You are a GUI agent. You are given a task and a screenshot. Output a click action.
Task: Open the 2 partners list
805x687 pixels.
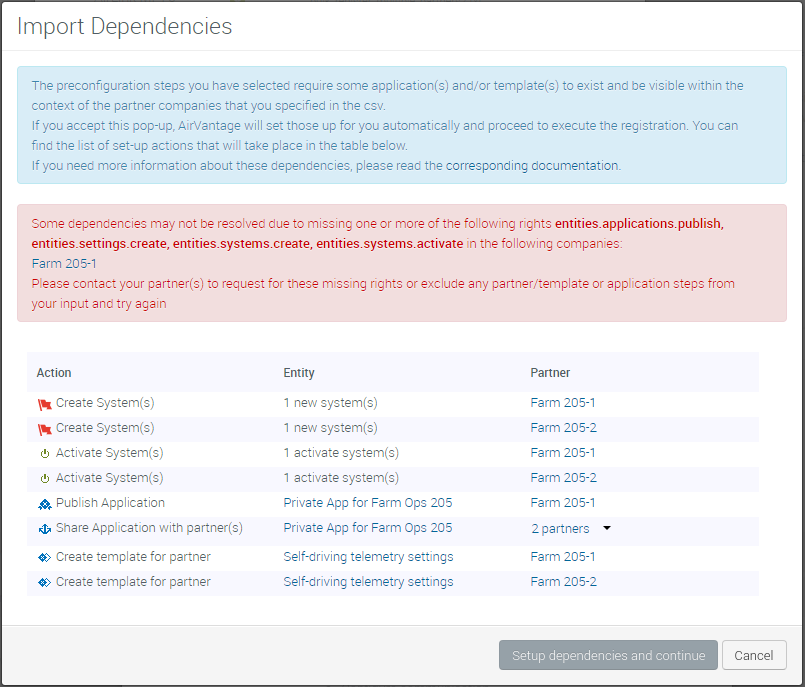(560, 529)
